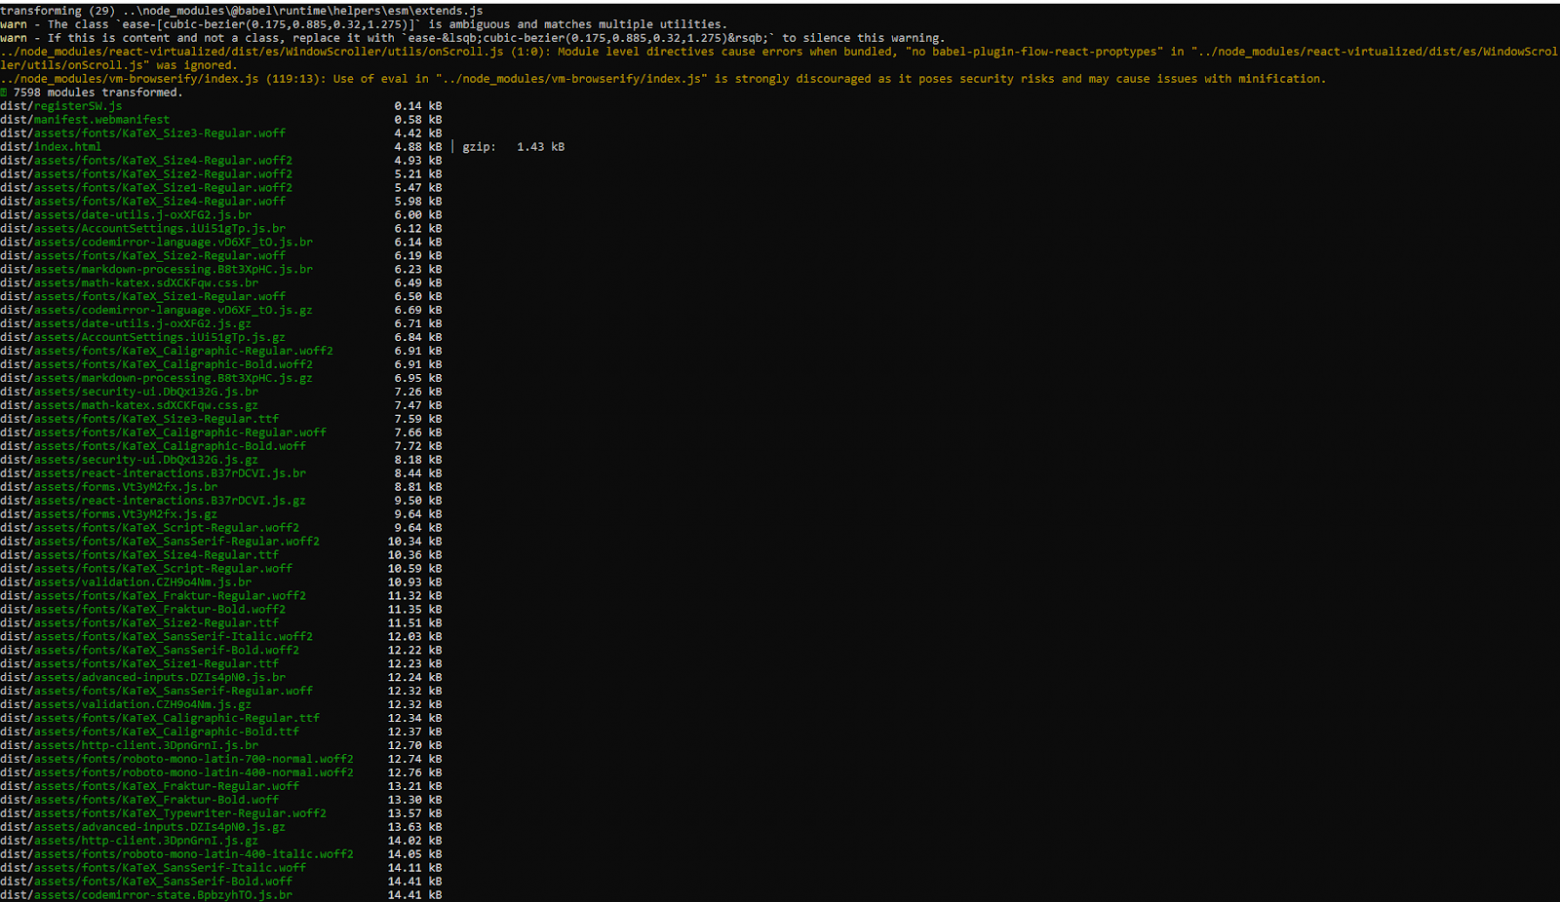
Task: Click the KaTeX_Size1-Regular.woff entry
Action: [143, 296]
